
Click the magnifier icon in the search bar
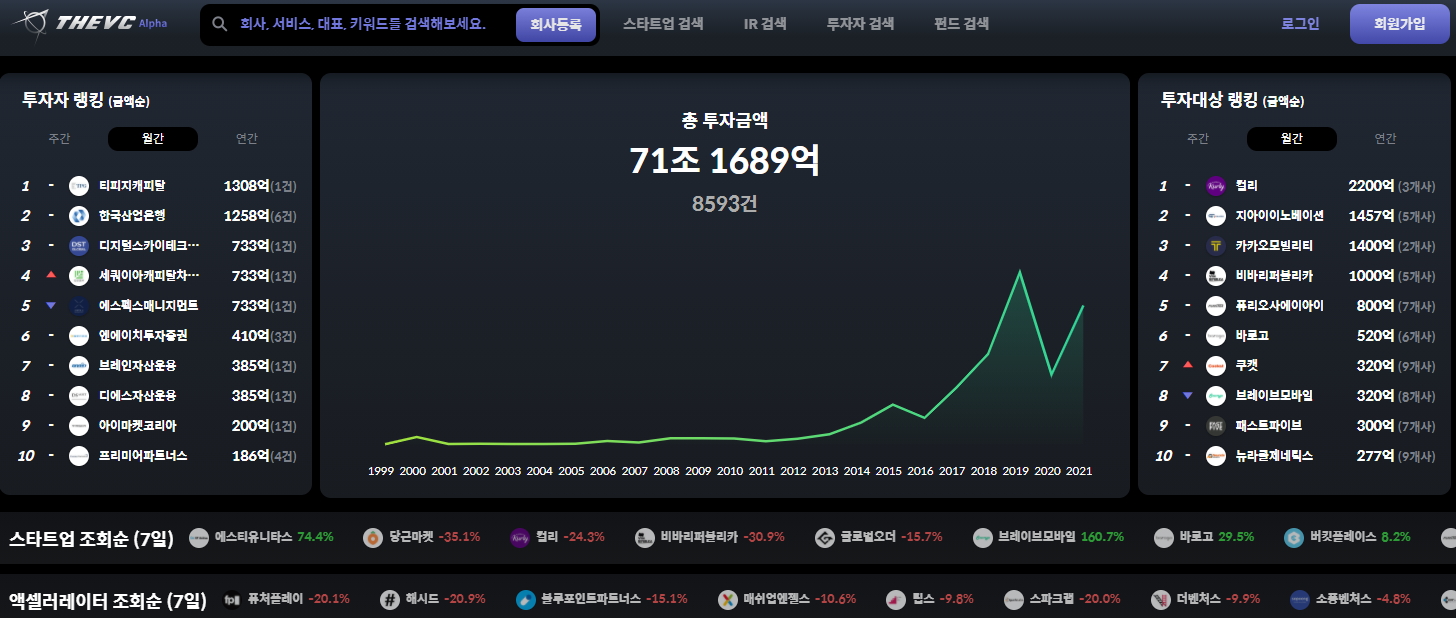tap(220, 24)
